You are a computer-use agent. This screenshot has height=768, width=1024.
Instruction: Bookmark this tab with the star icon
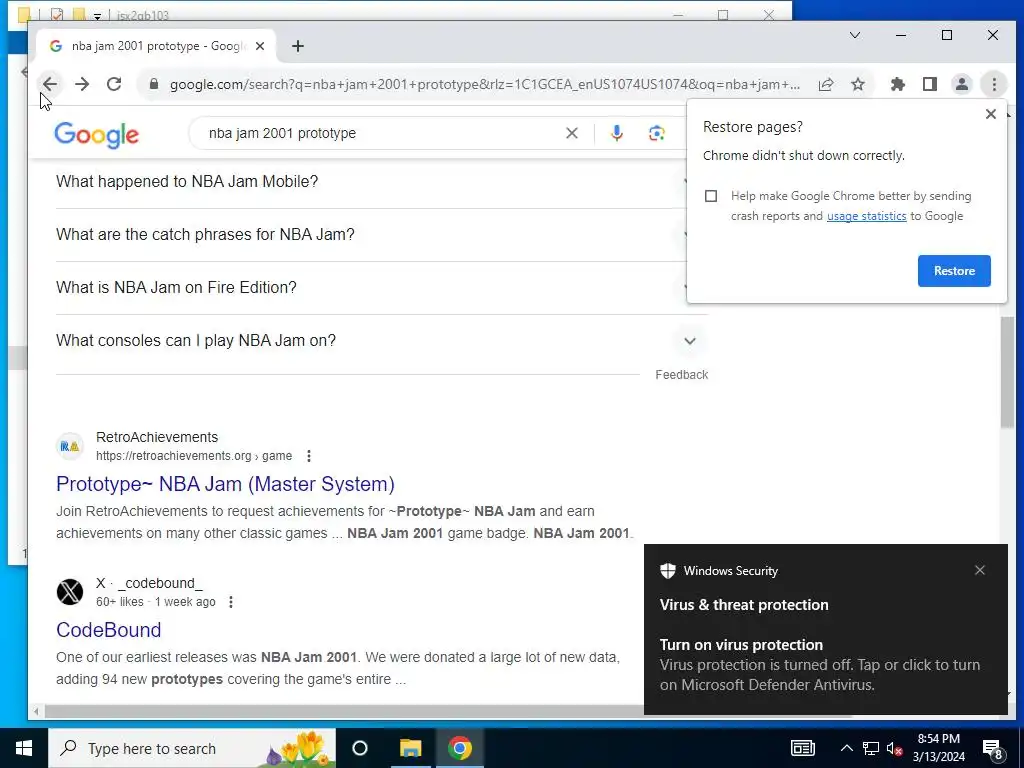pyautogui.click(x=857, y=84)
